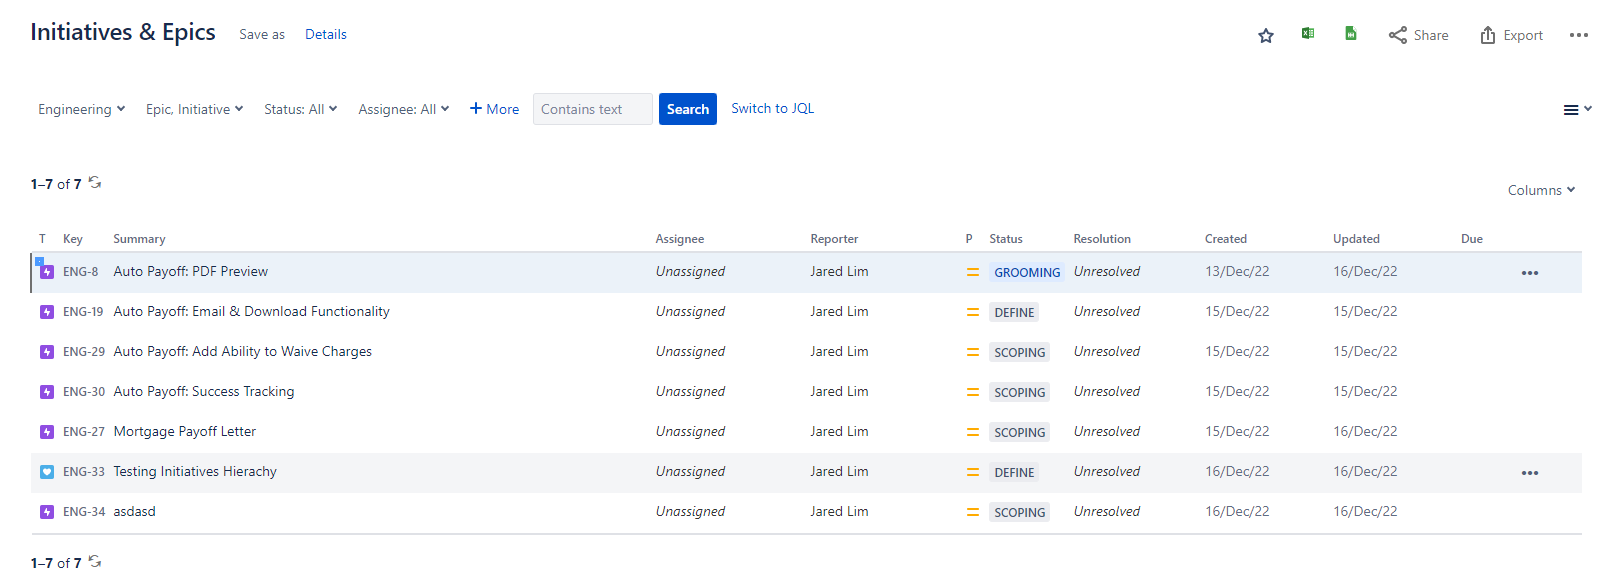Sort by the Status column header
1604x576 pixels.
click(x=1006, y=239)
